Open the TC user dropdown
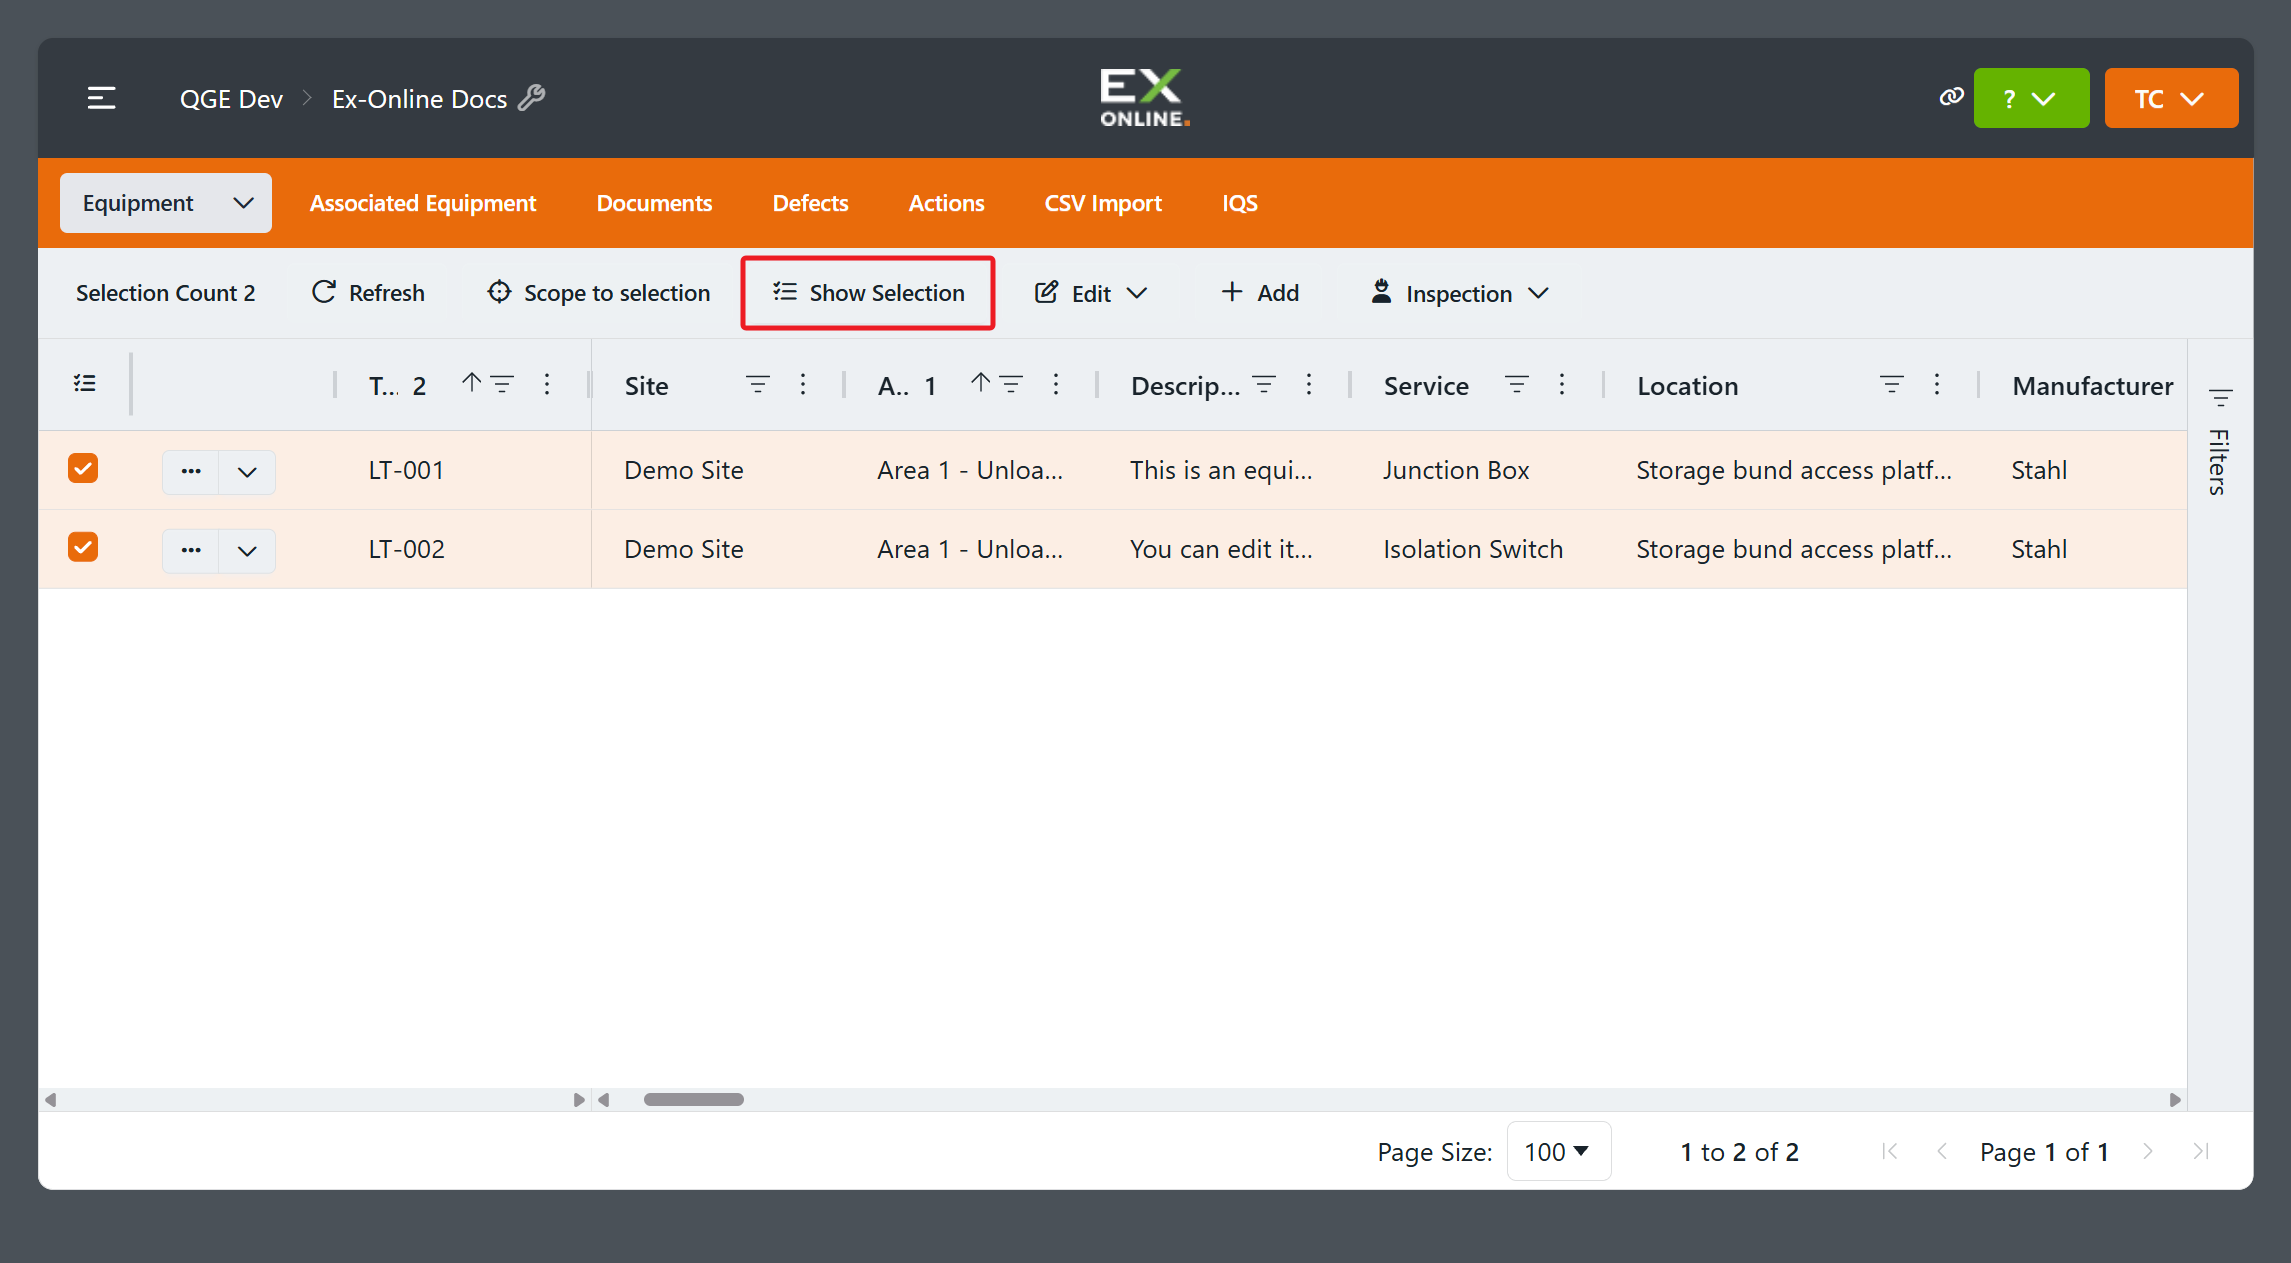 click(2171, 98)
